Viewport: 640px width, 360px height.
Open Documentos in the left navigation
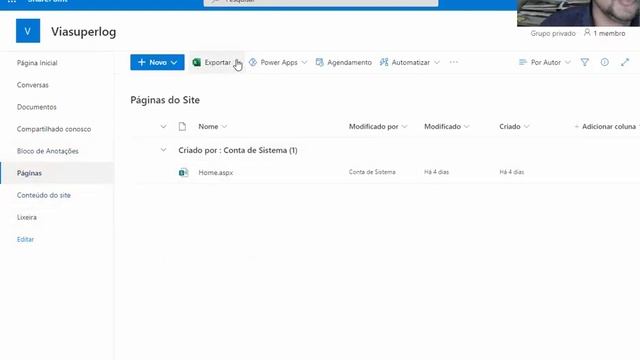[37, 107]
